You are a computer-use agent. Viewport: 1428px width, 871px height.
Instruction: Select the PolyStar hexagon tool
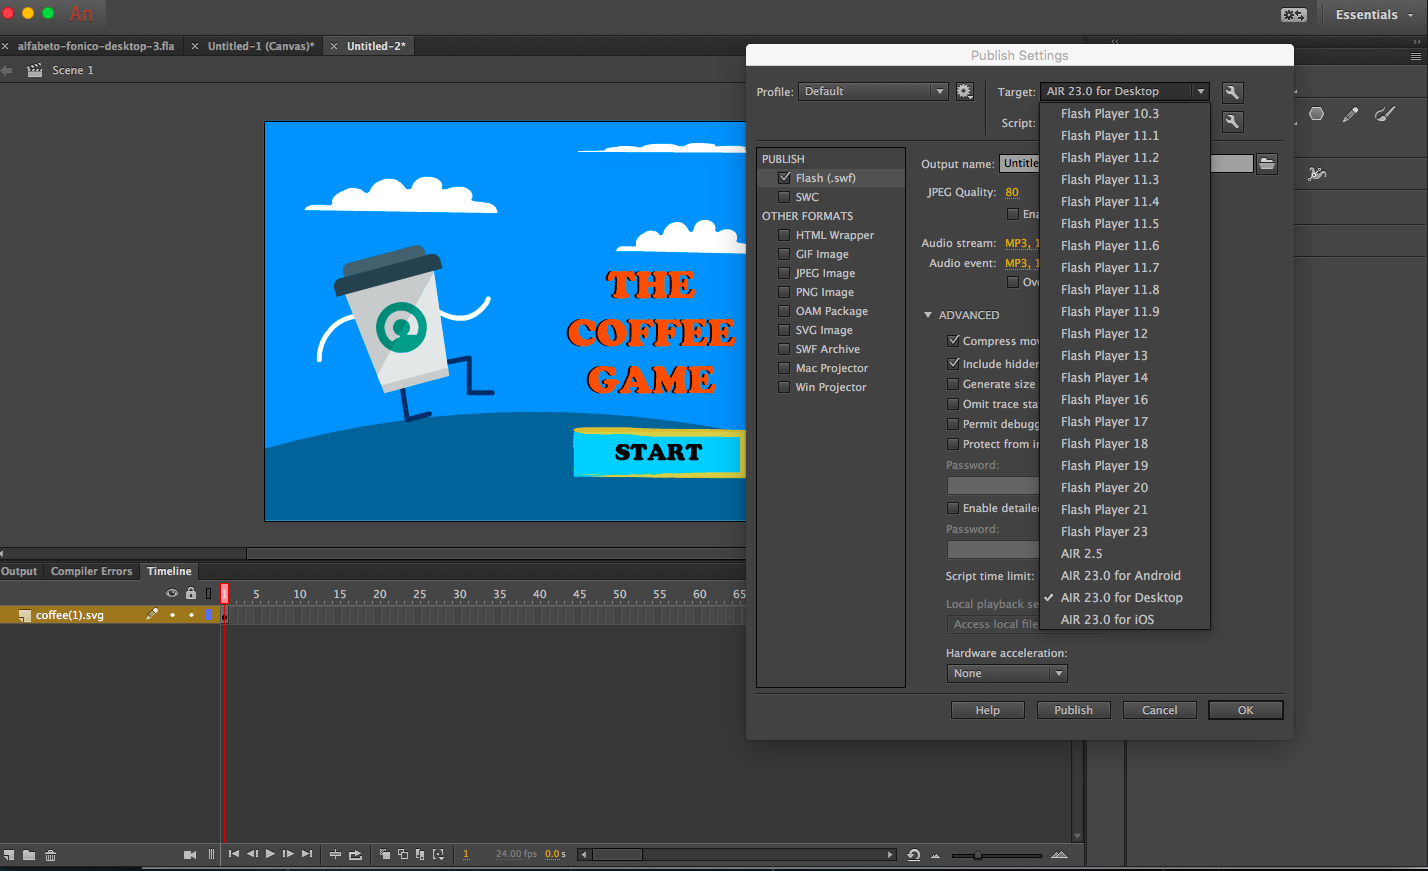1317,114
